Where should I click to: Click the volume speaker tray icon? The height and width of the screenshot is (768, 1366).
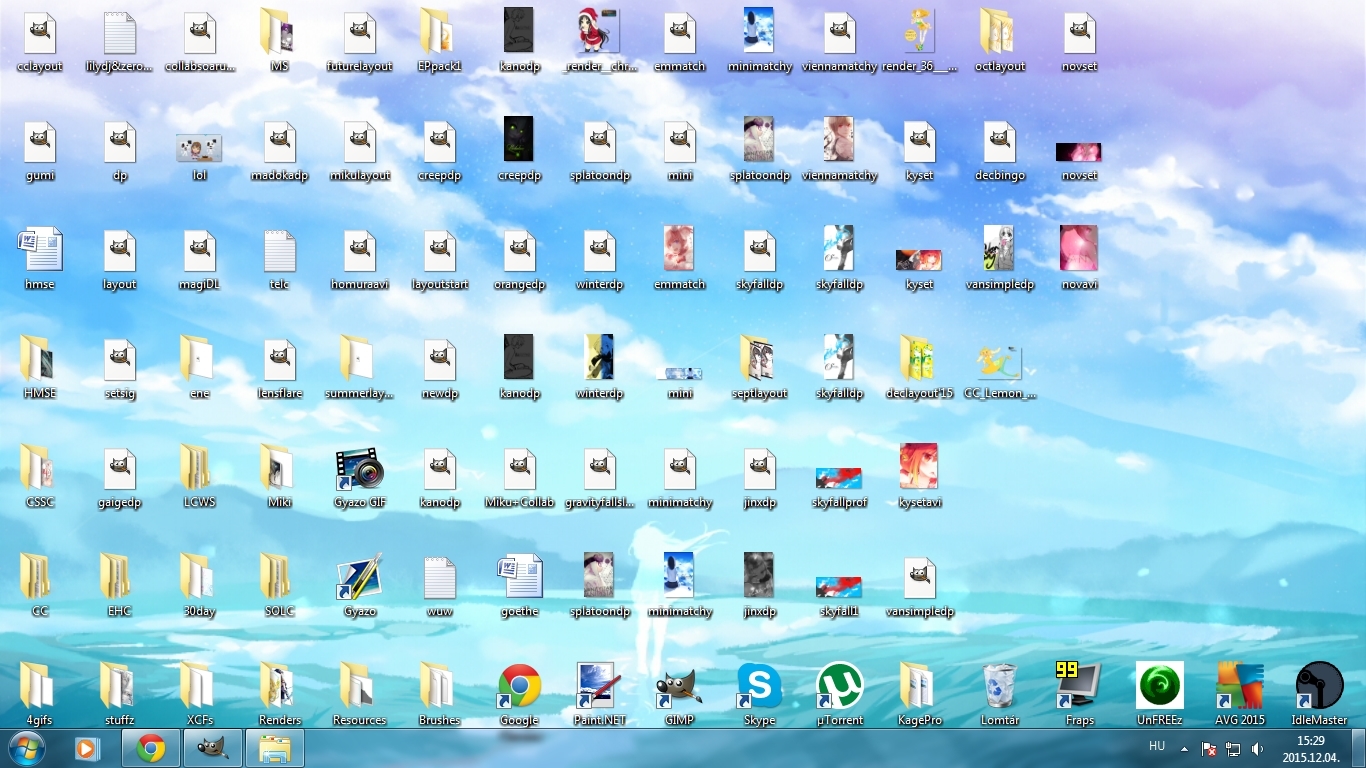(1257, 749)
